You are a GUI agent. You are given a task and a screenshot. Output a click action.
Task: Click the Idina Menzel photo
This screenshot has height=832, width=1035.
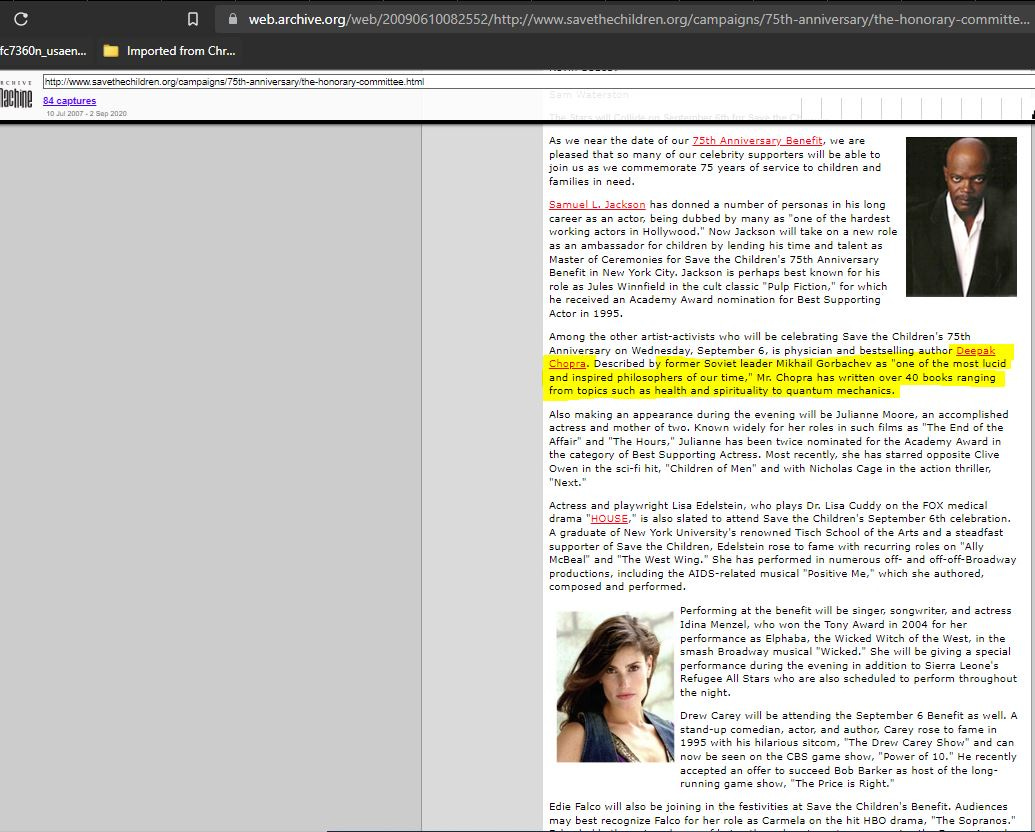(x=615, y=687)
